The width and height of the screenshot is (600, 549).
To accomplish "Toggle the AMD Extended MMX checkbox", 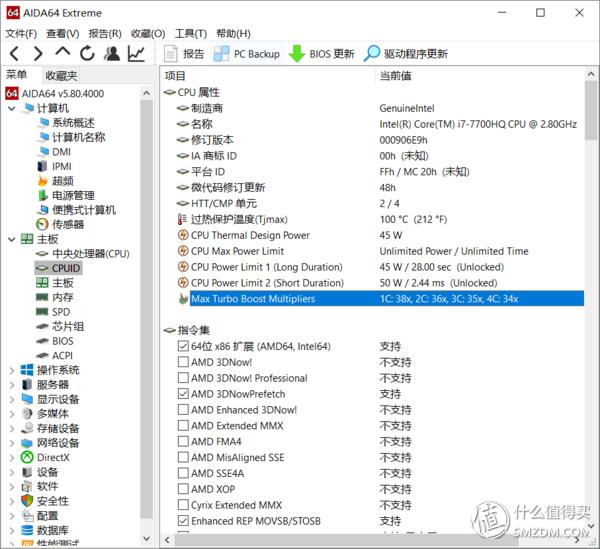I will 183,425.
